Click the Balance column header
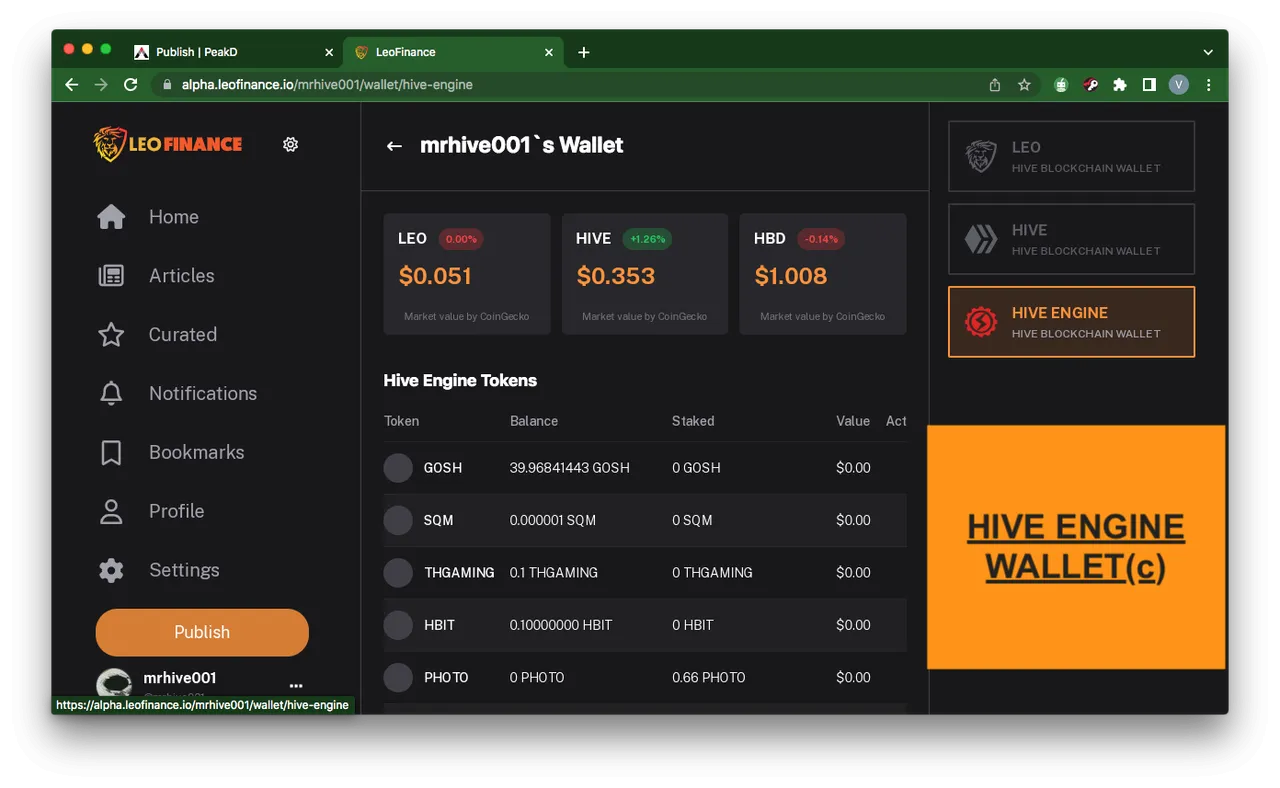1280x788 pixels. pos(534,421)
